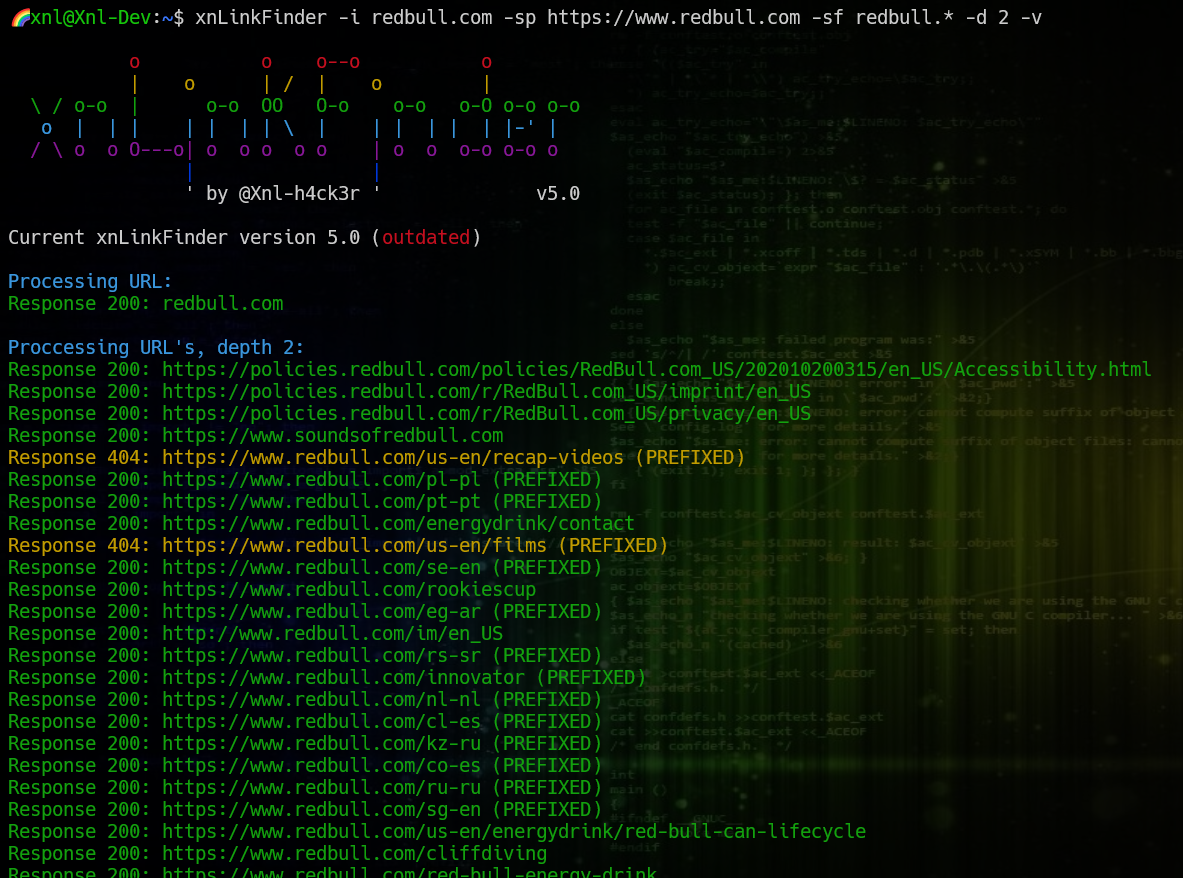Click the 'by @Xnl-h4ck3r' credit line
This screenshot has height=878, width=1183.
(283, 194)
